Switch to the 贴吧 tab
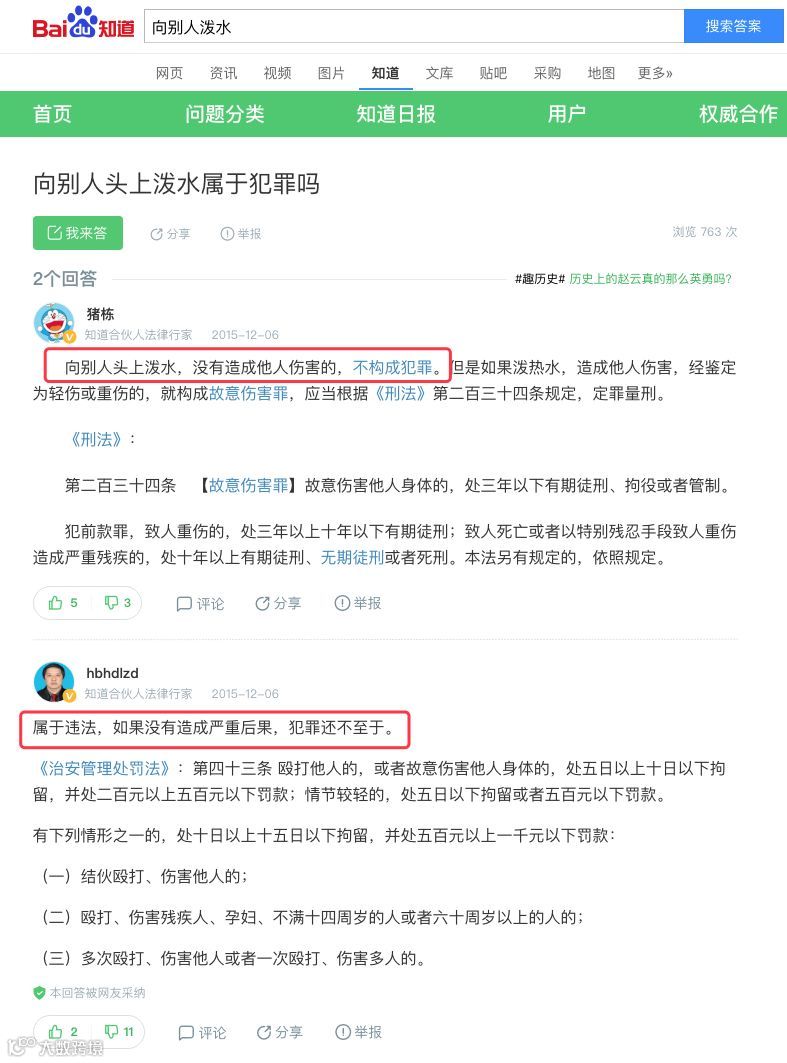The width and height of the screenshot is (787, 1063). (493, 73)
